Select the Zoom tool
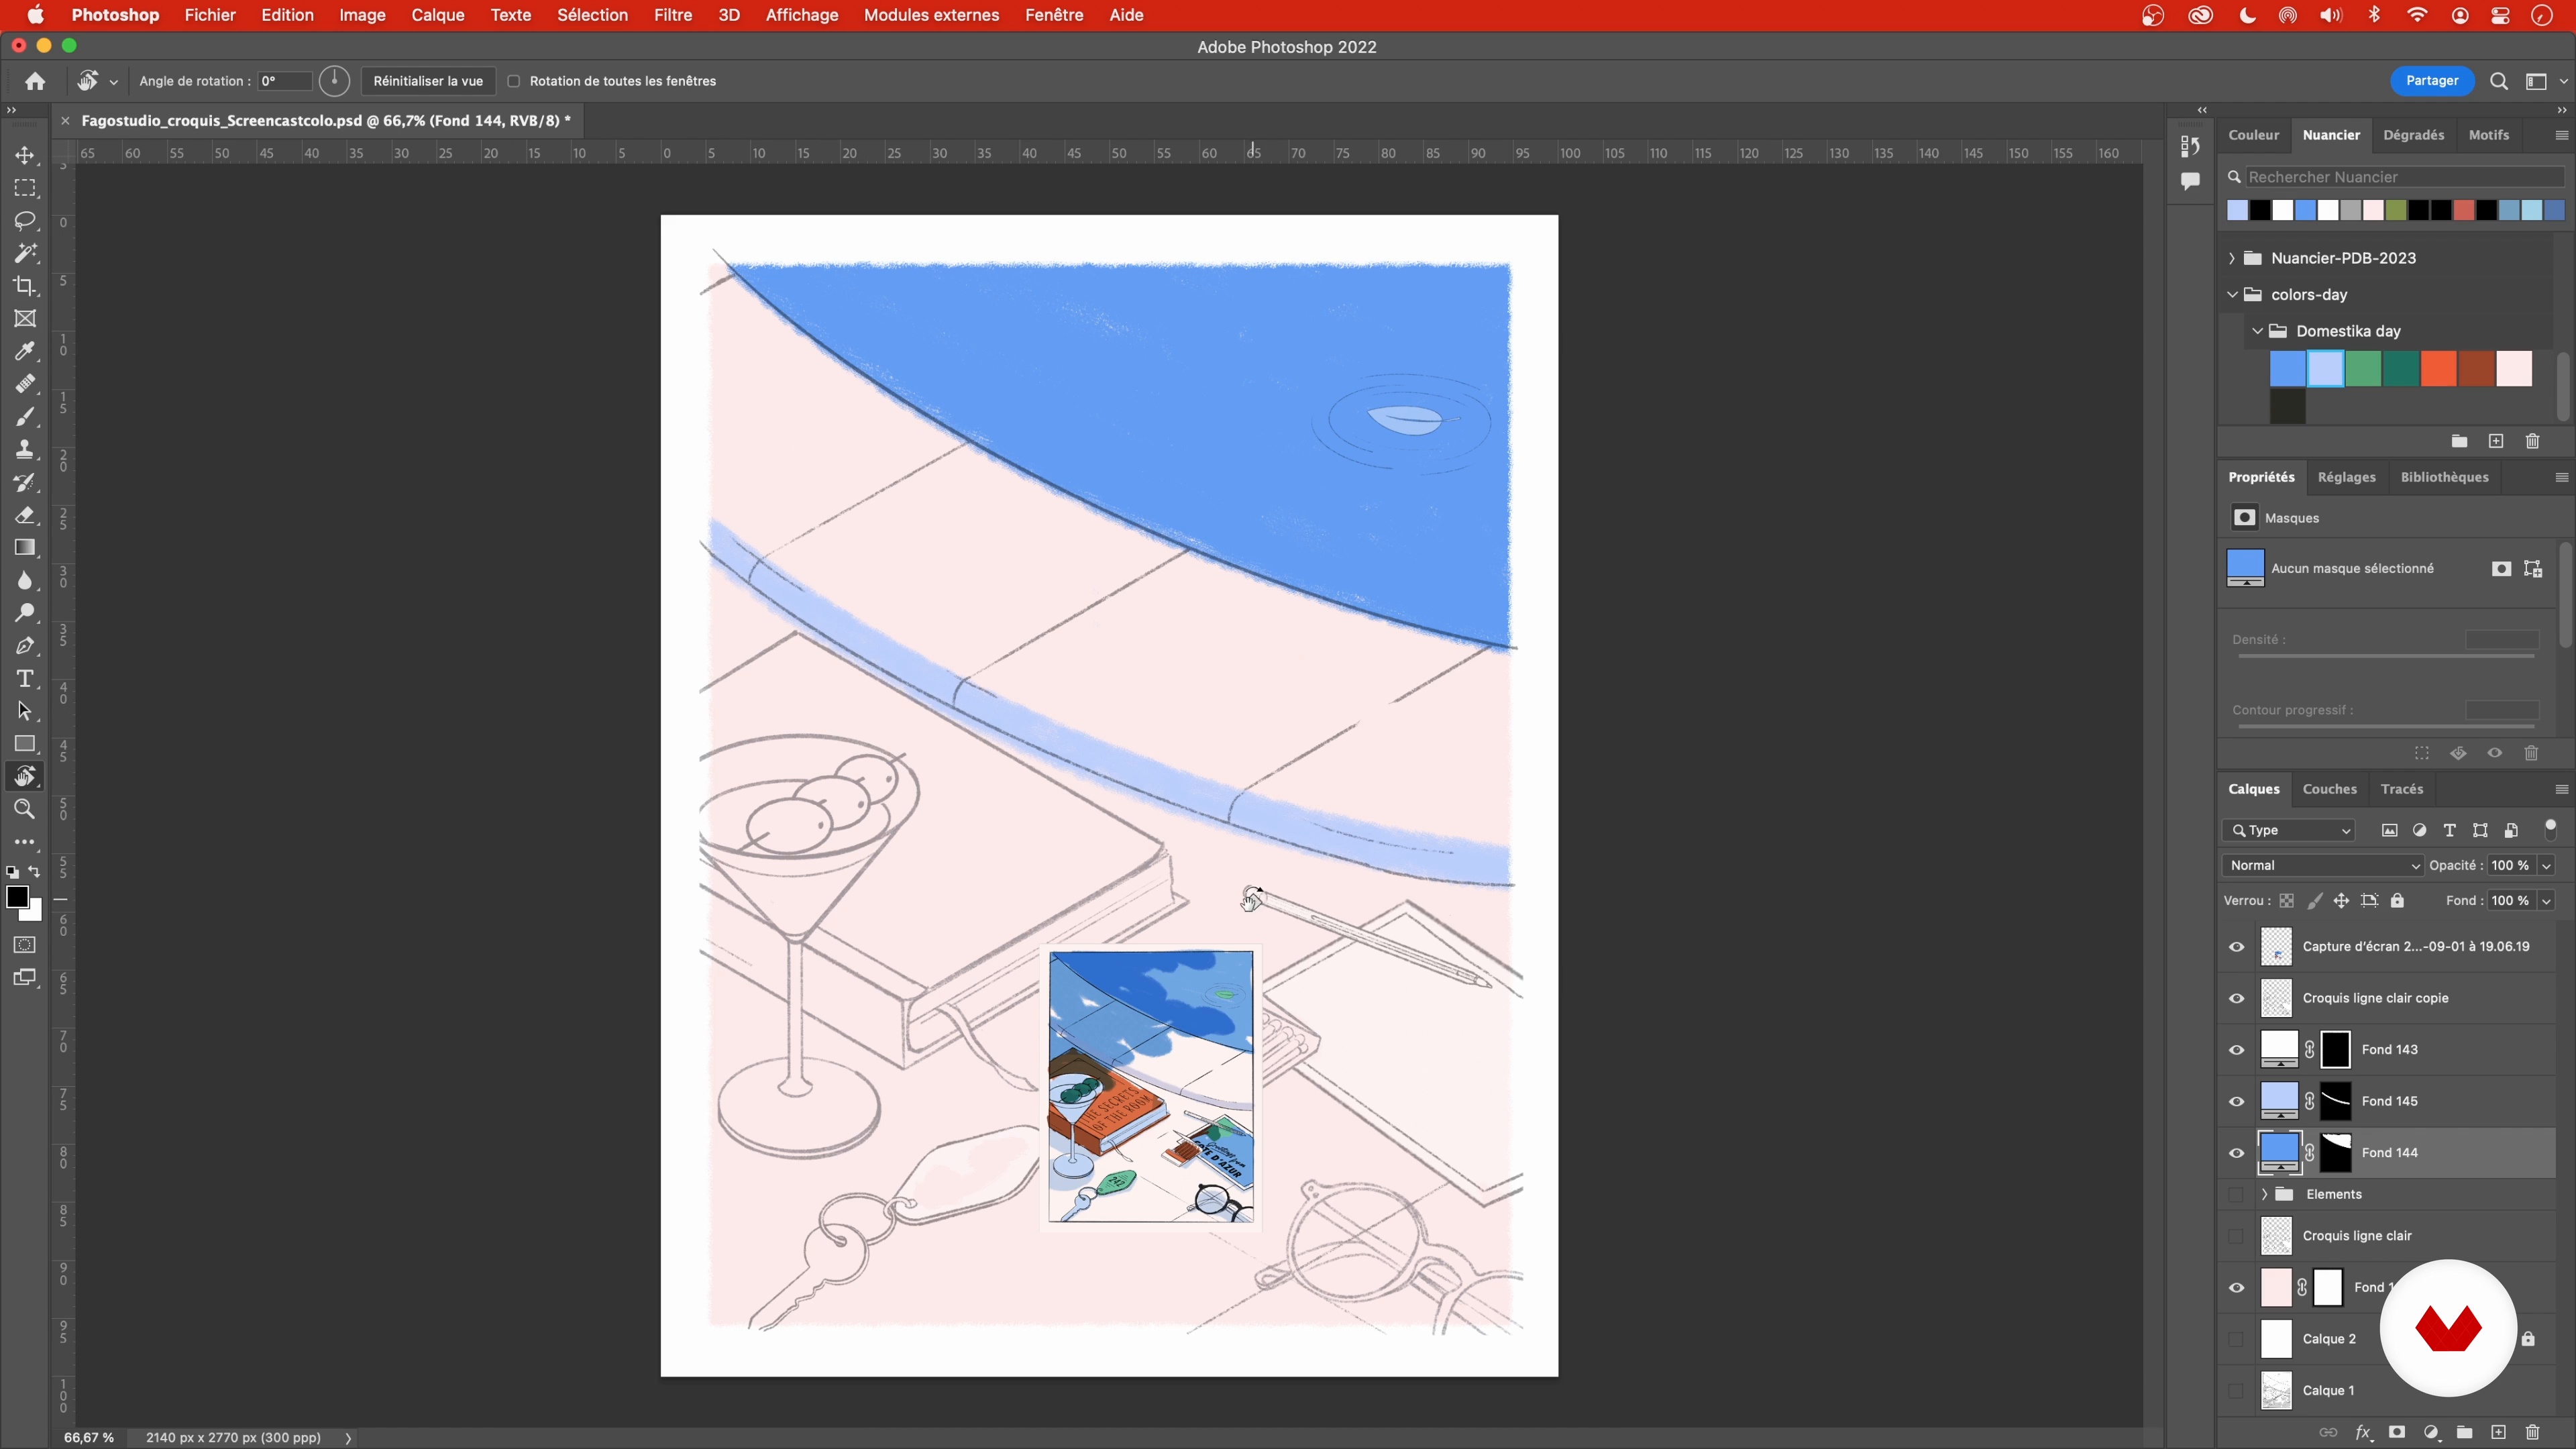The image size is (2576, 1449). pyautogui.click(x=25, y=809)
